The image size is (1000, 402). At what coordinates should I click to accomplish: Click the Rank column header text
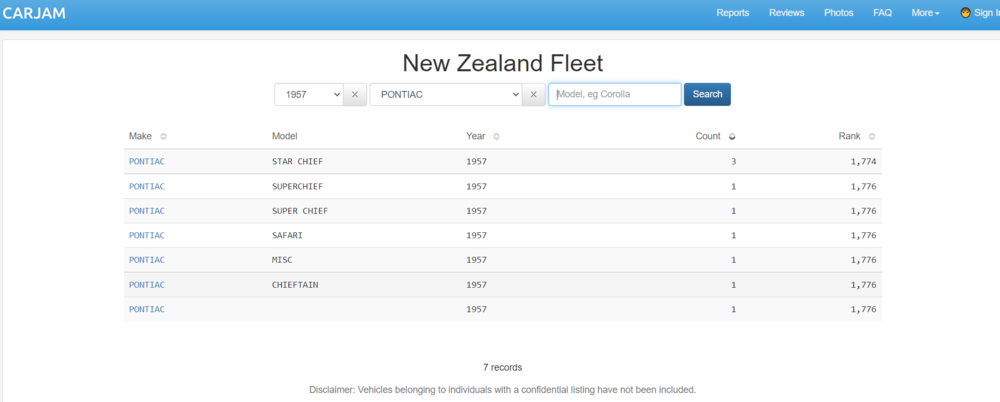click(x=849, y=136)
